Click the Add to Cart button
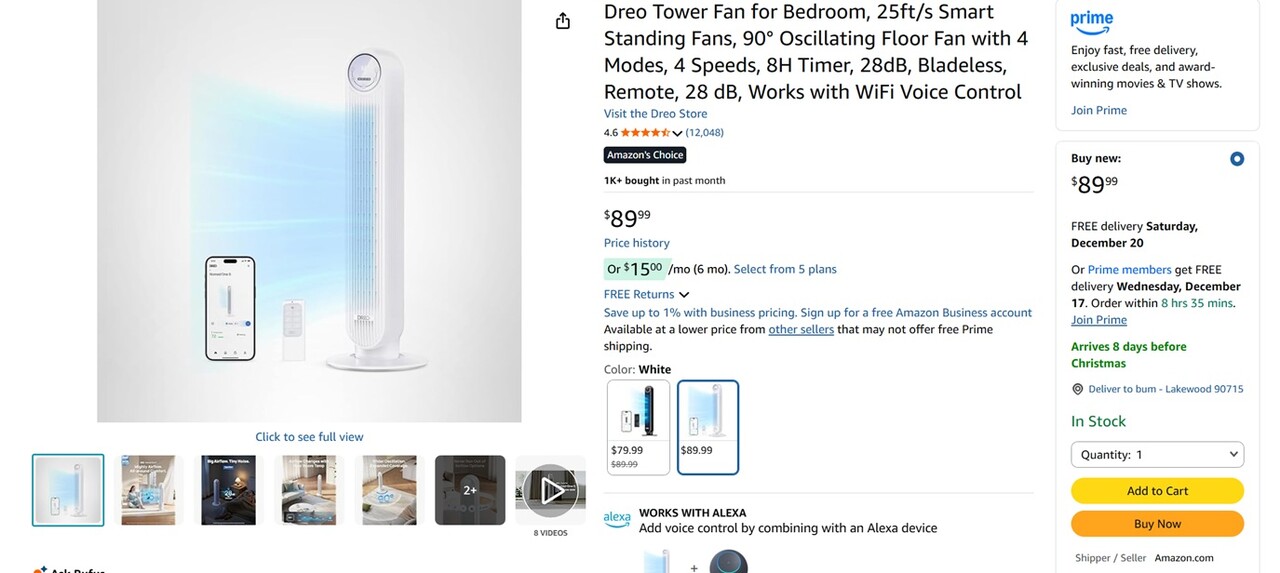1280x573 pixels. click(x=1157, y=491)
